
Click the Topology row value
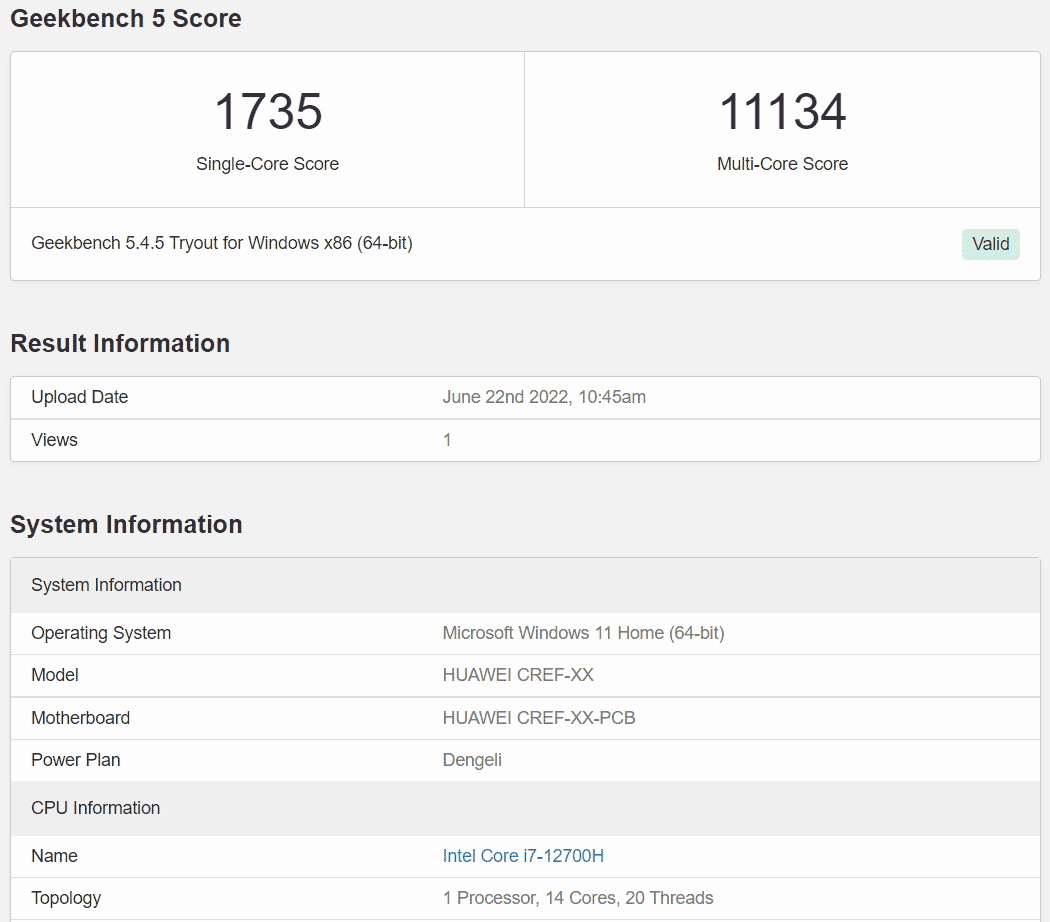pos(578,897)
